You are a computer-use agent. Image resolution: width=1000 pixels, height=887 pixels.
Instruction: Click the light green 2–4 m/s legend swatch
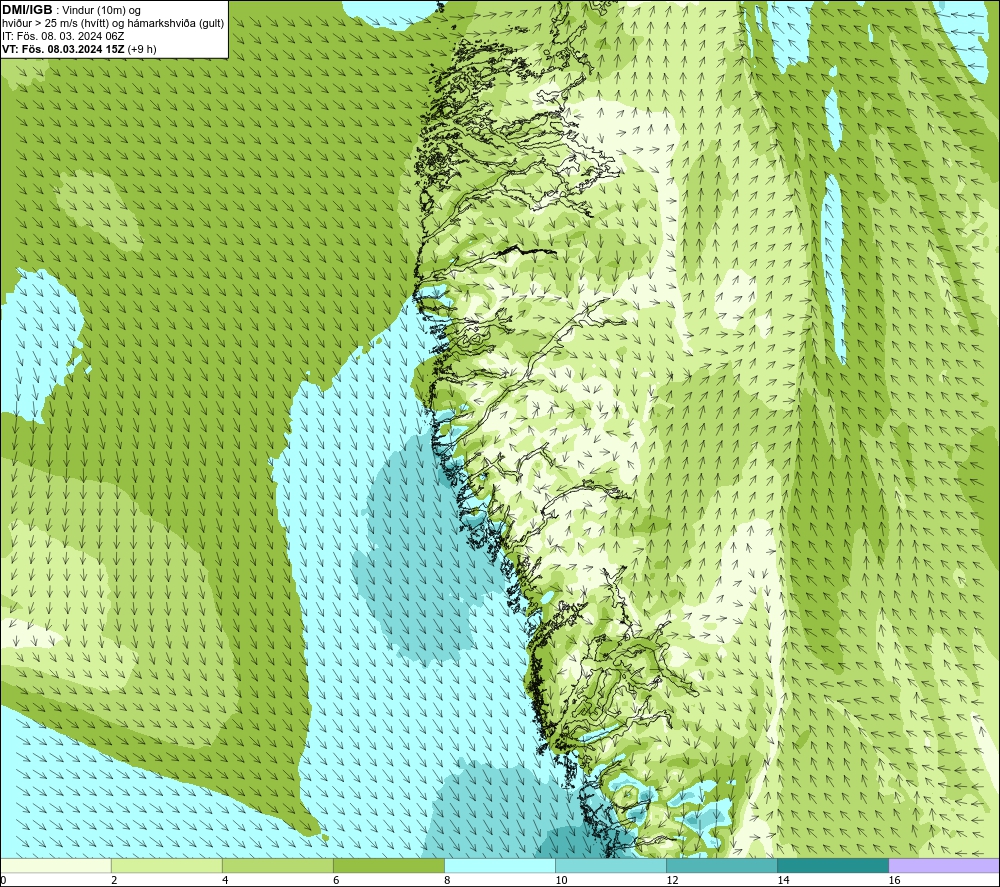click(x=167, y=865)
